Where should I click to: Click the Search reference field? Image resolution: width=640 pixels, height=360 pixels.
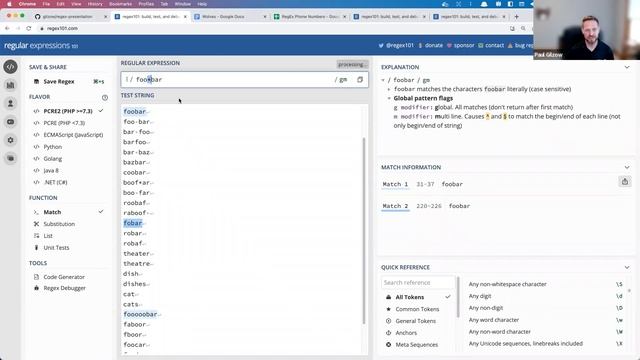tap(418, 282)
